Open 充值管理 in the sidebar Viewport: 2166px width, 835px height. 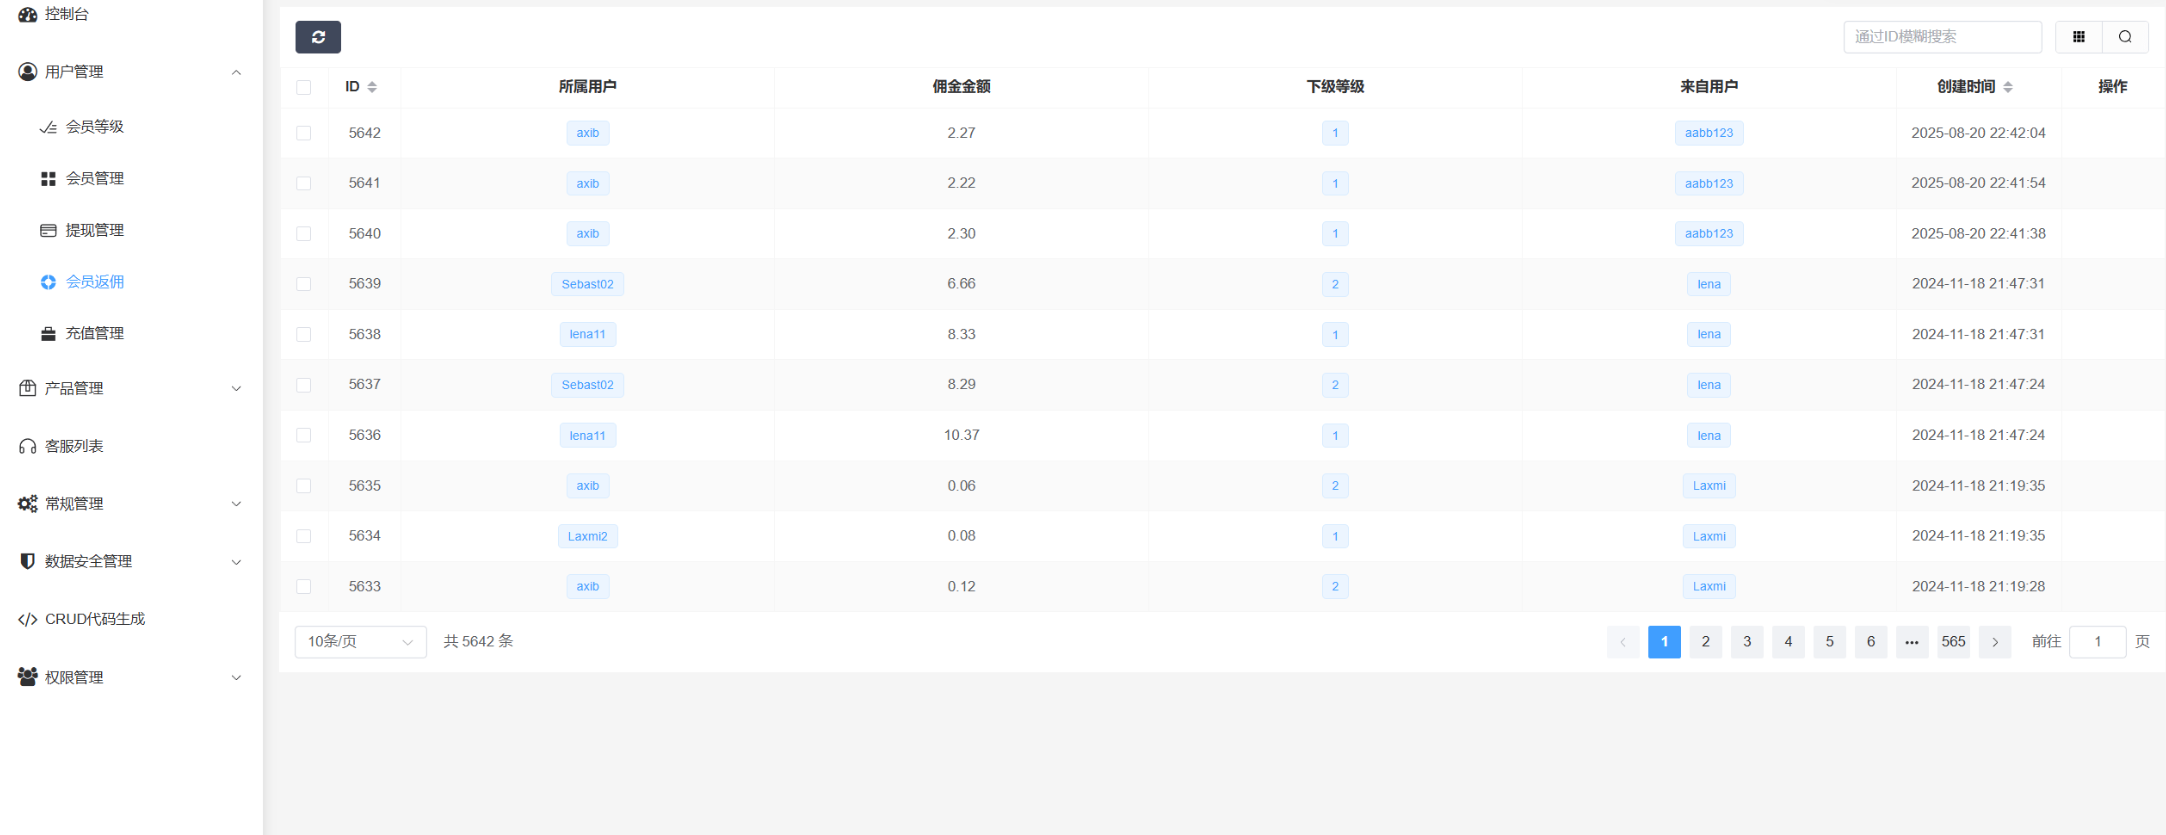[94, 333]
